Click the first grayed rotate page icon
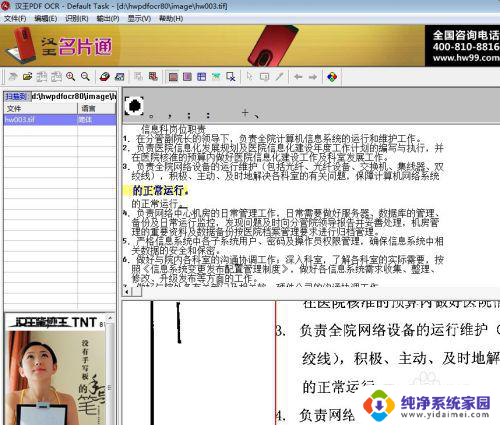This screenshot has height=425, width=500. (x=42, y=77)
